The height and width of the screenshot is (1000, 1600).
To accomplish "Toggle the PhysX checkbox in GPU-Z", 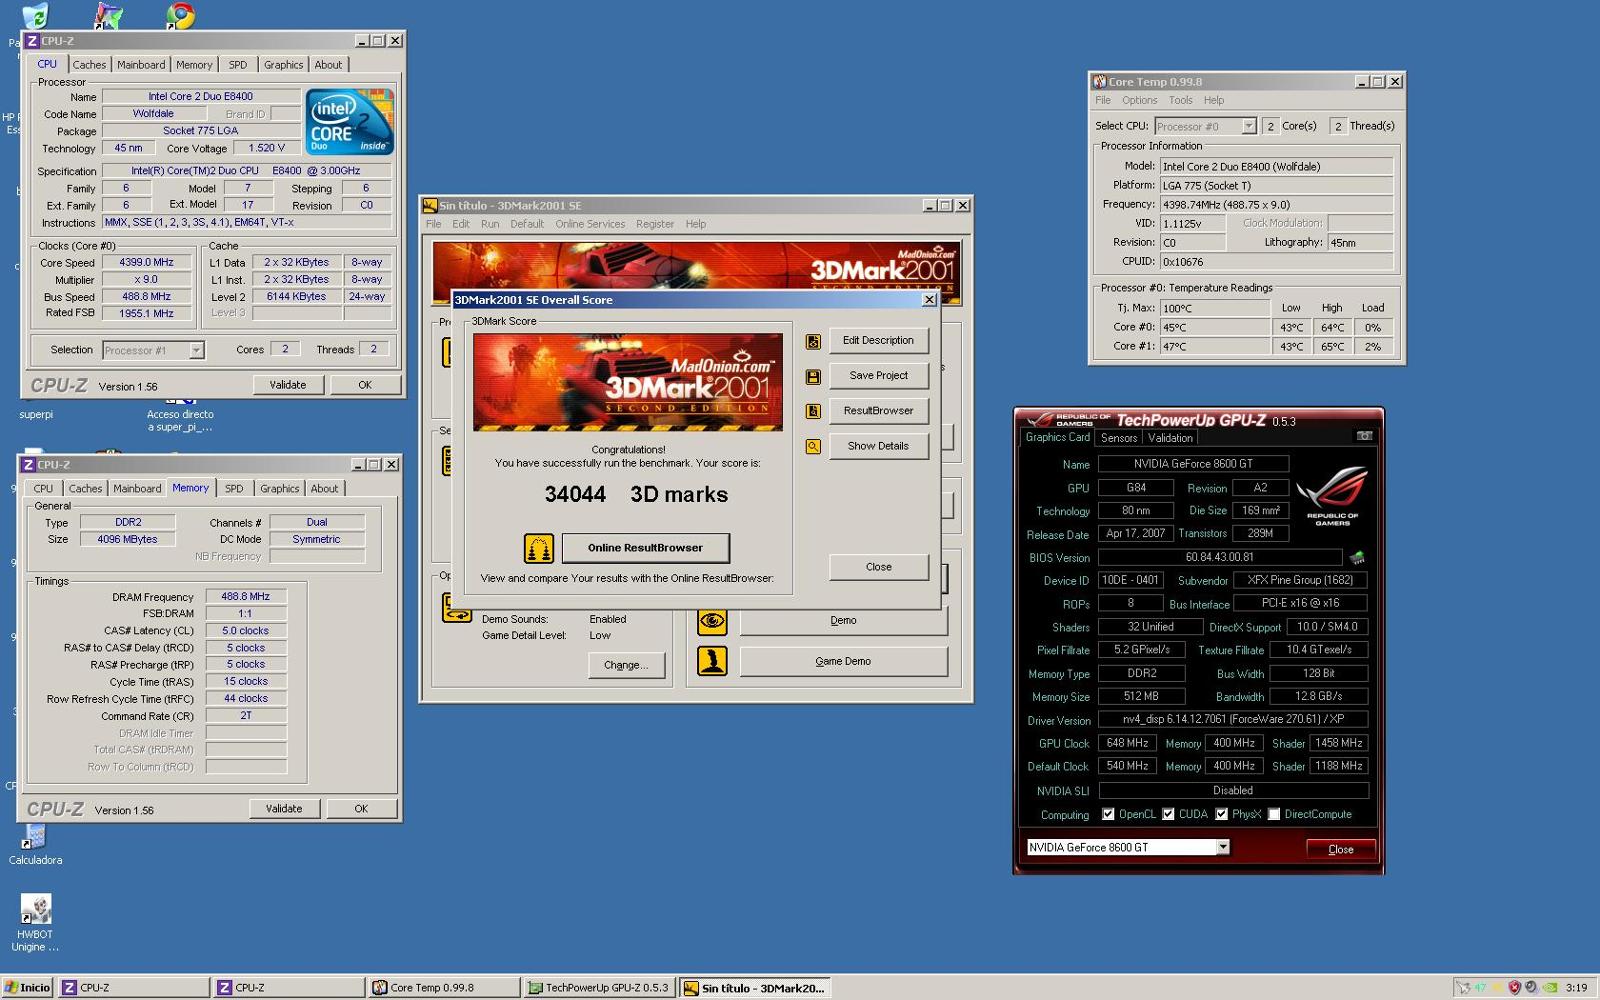I will (x=1221, y=814).
